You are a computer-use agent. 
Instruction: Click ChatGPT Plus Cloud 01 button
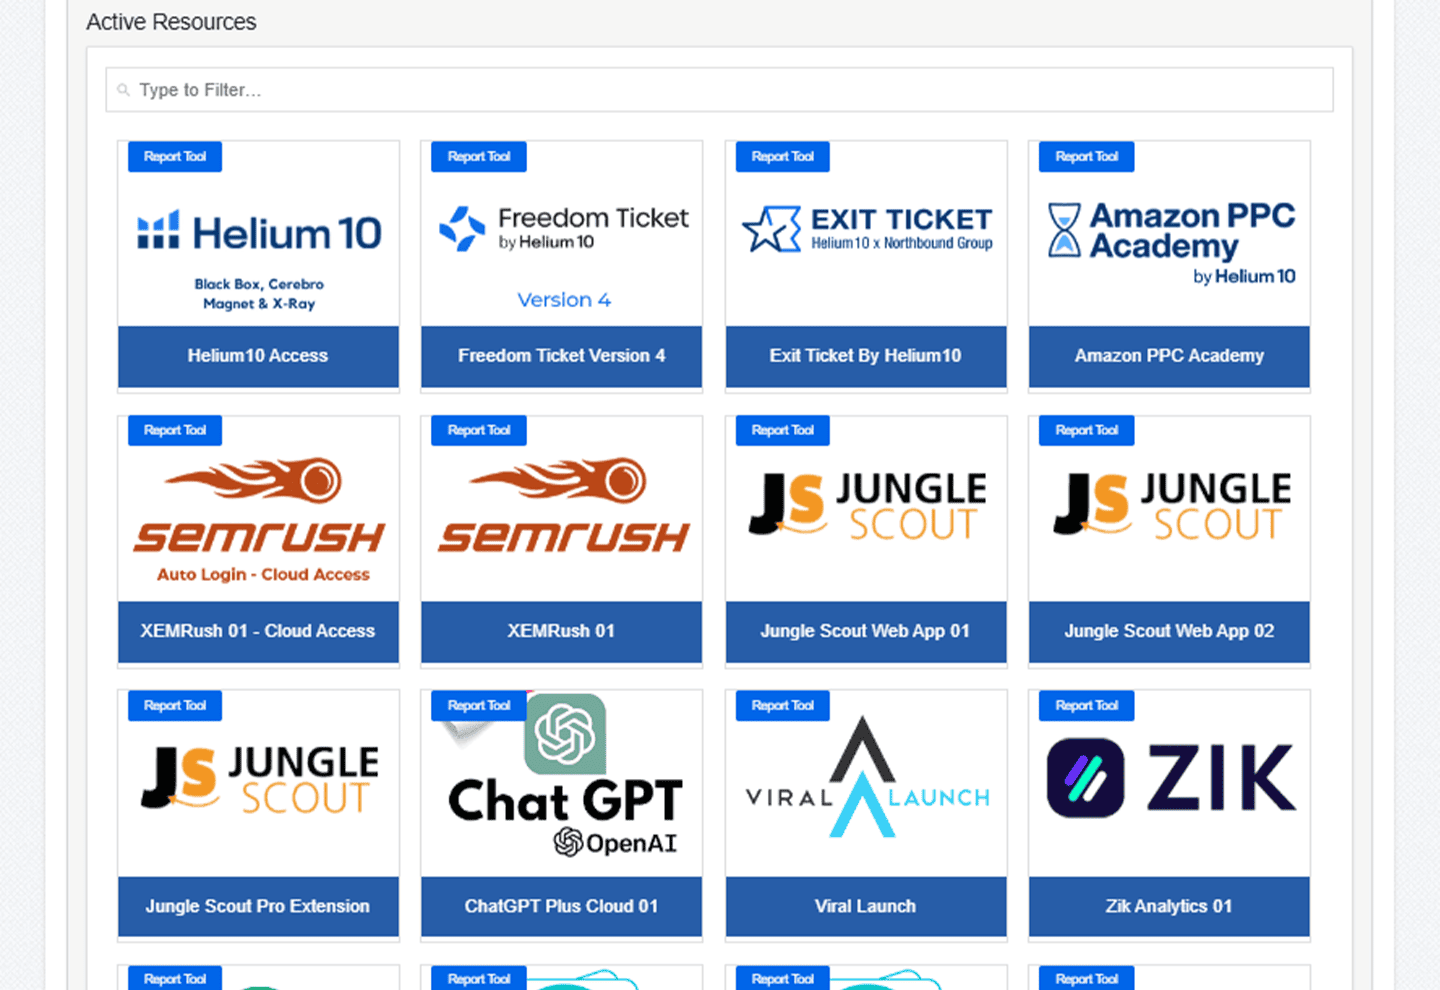pyautogui.click(x=562, y=907)
